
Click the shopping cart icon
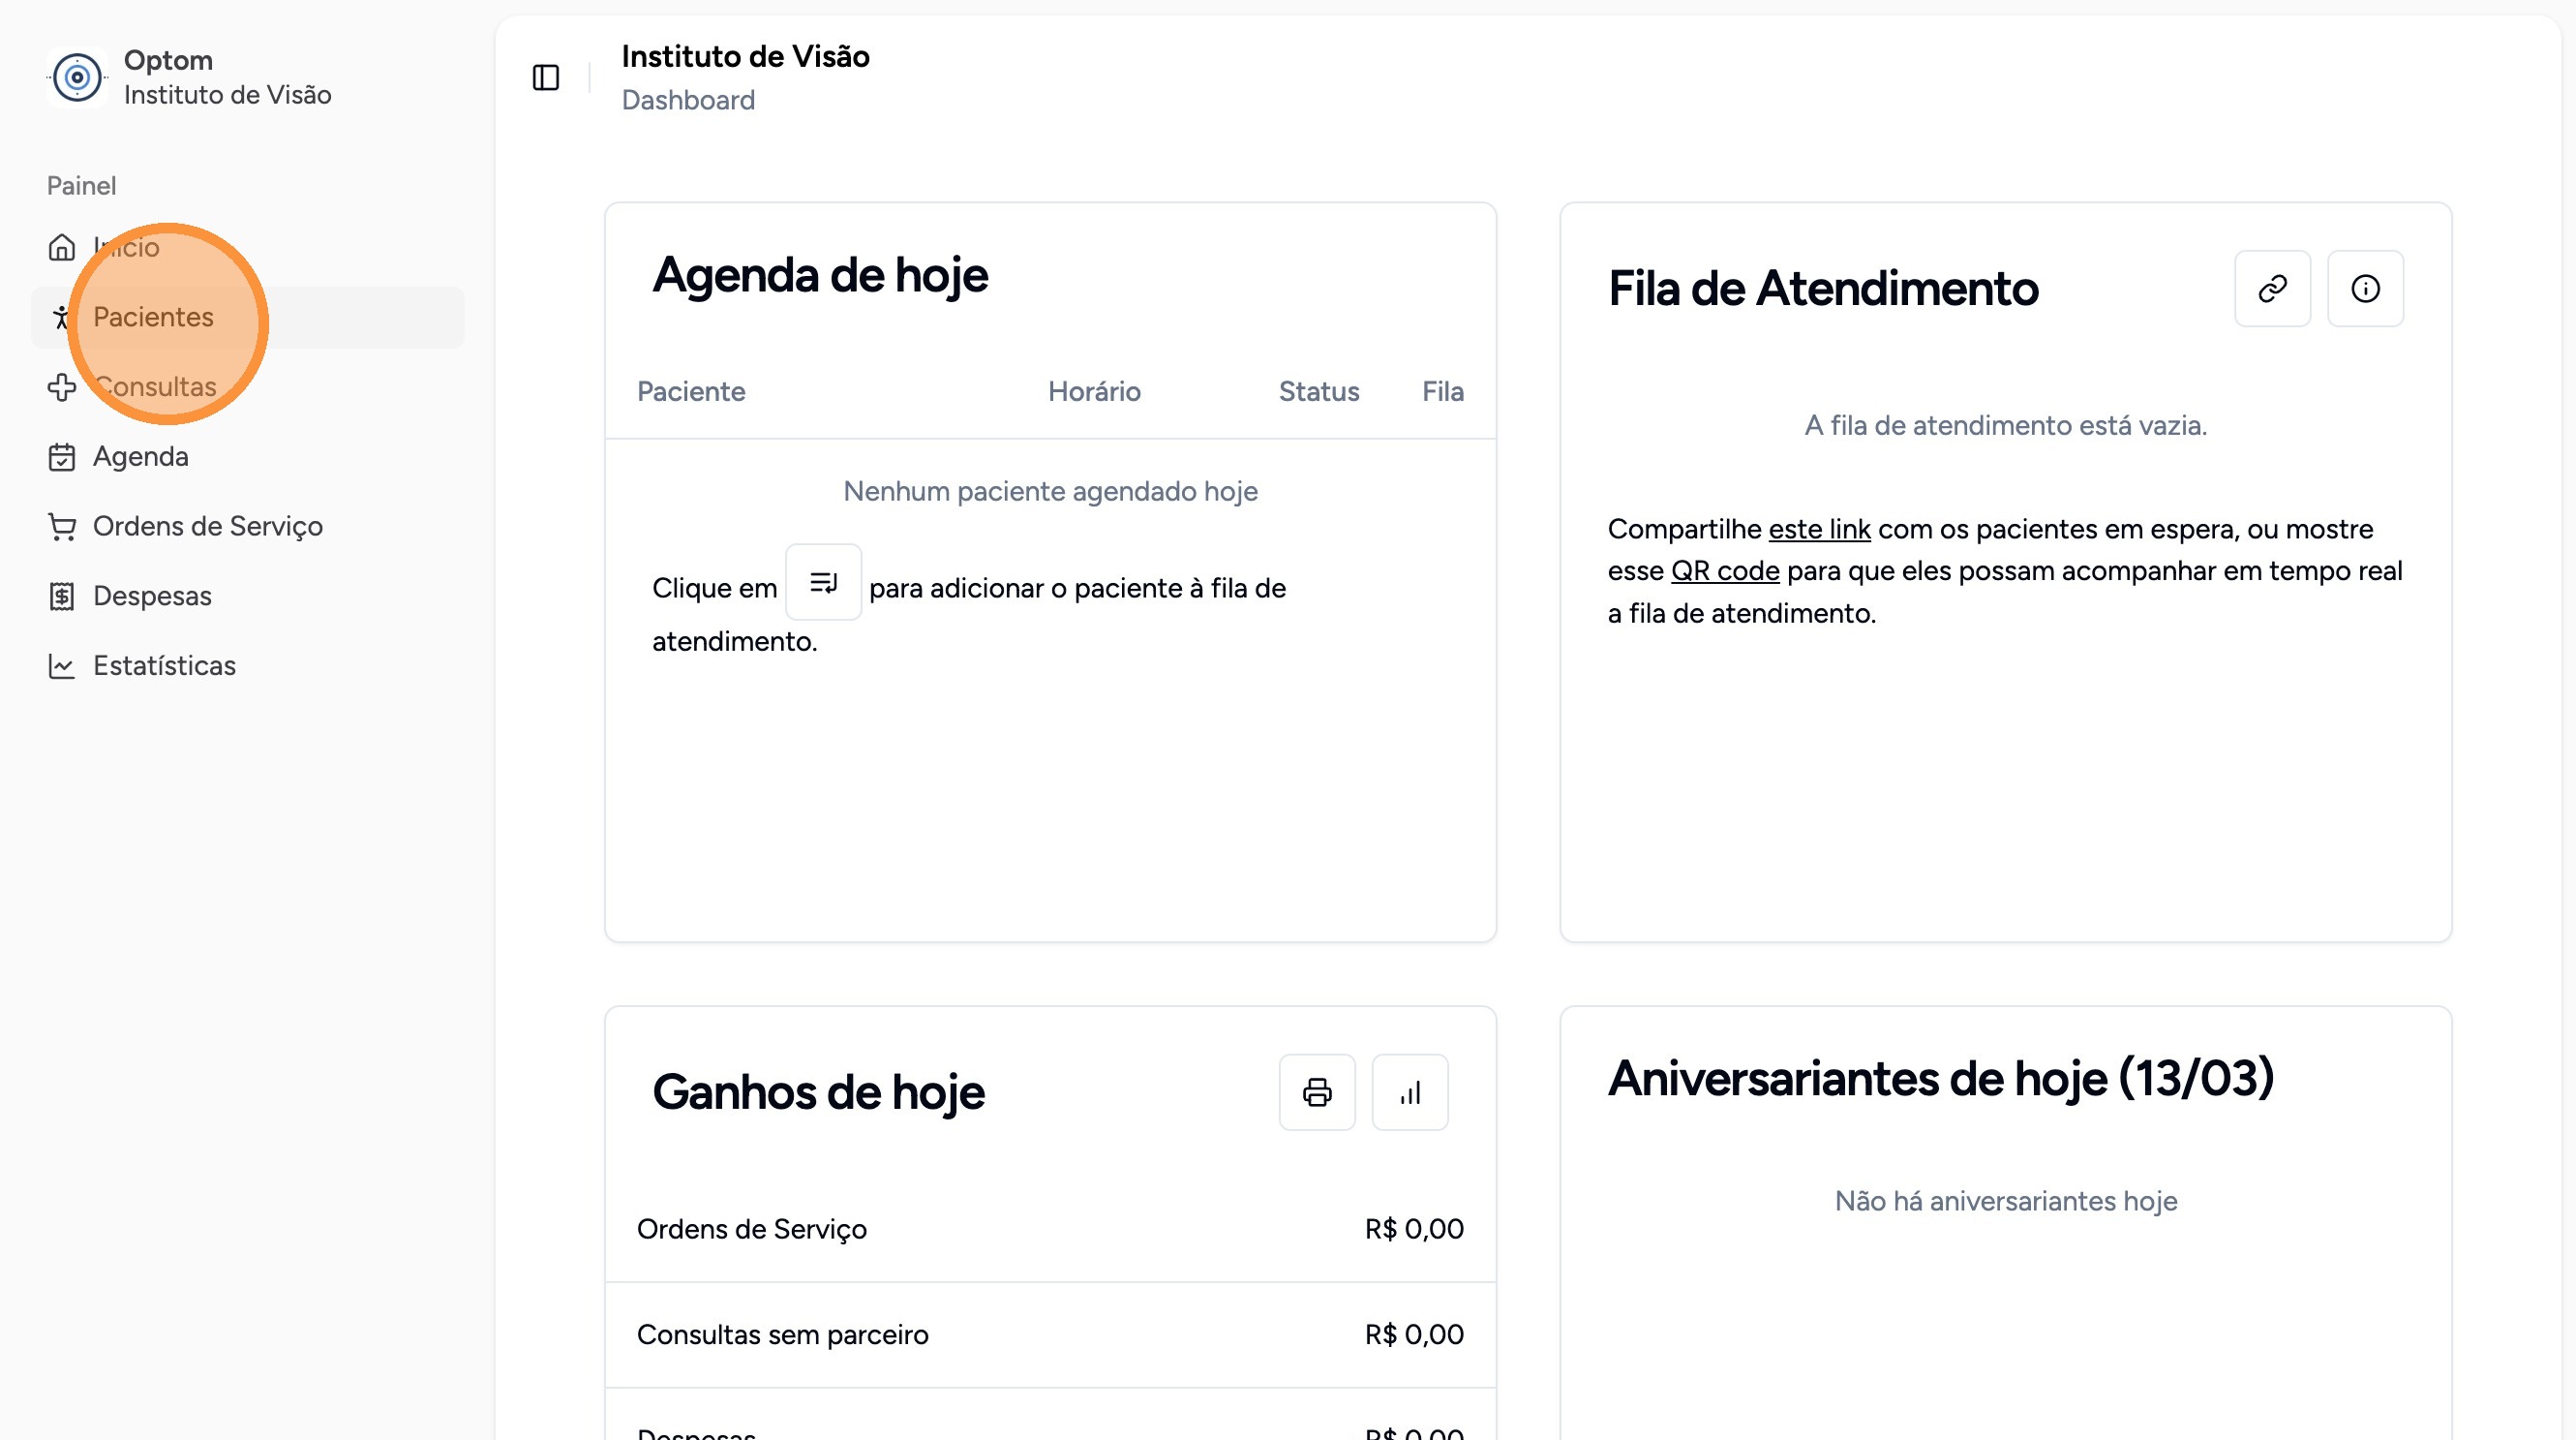62,527
